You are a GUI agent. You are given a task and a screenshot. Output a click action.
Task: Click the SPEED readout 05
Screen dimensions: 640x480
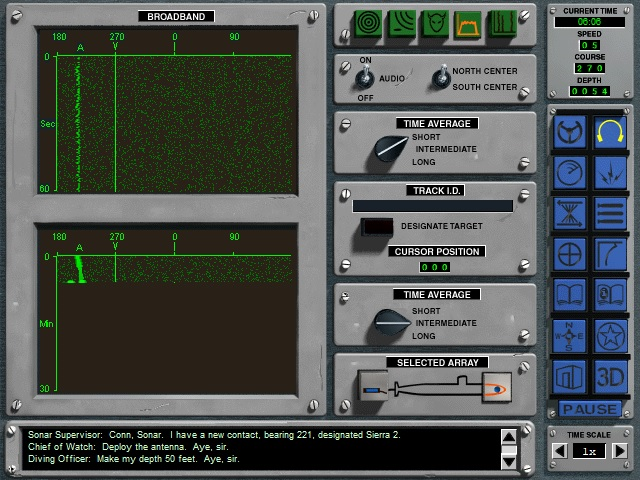[x=590, y=45]
